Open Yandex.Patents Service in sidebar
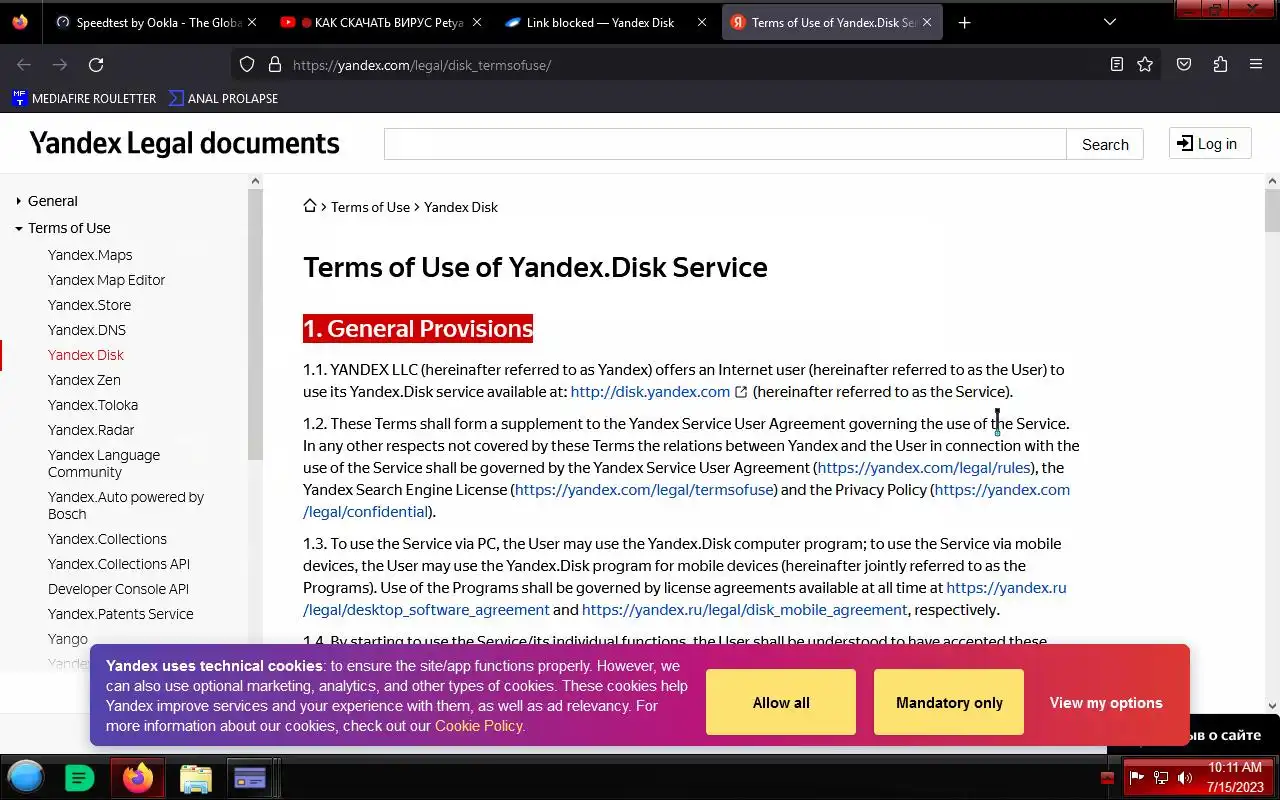The image size is (1280, 800). [x=121, y=614]
